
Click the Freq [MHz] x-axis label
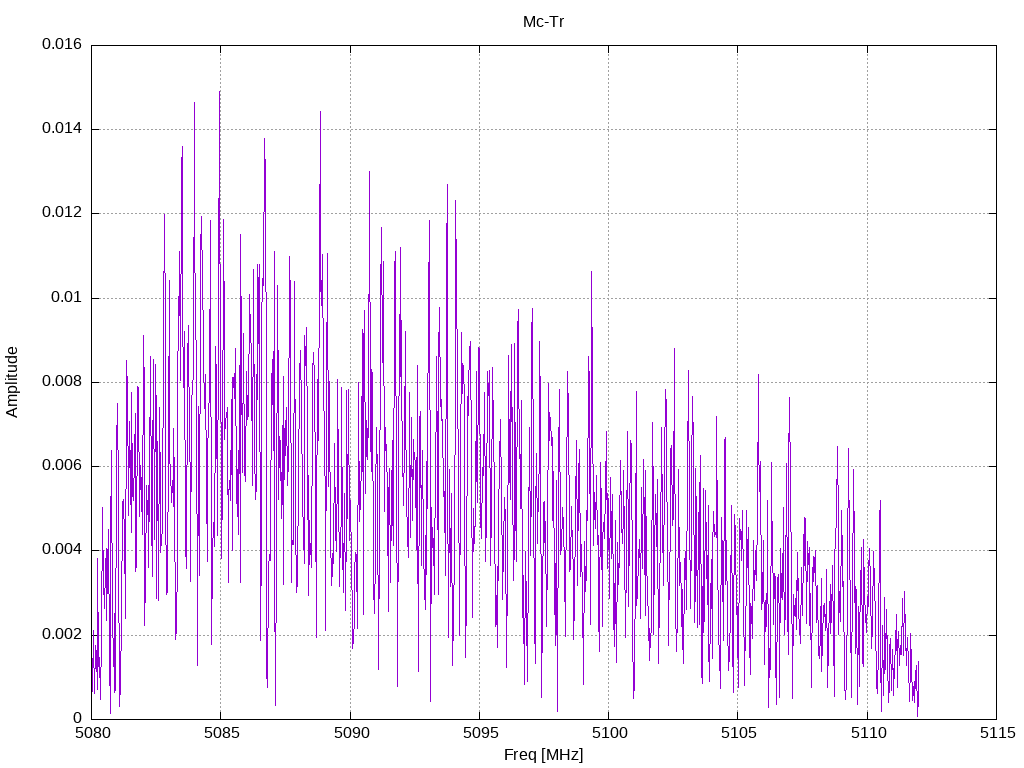click(x=543, y=755)
